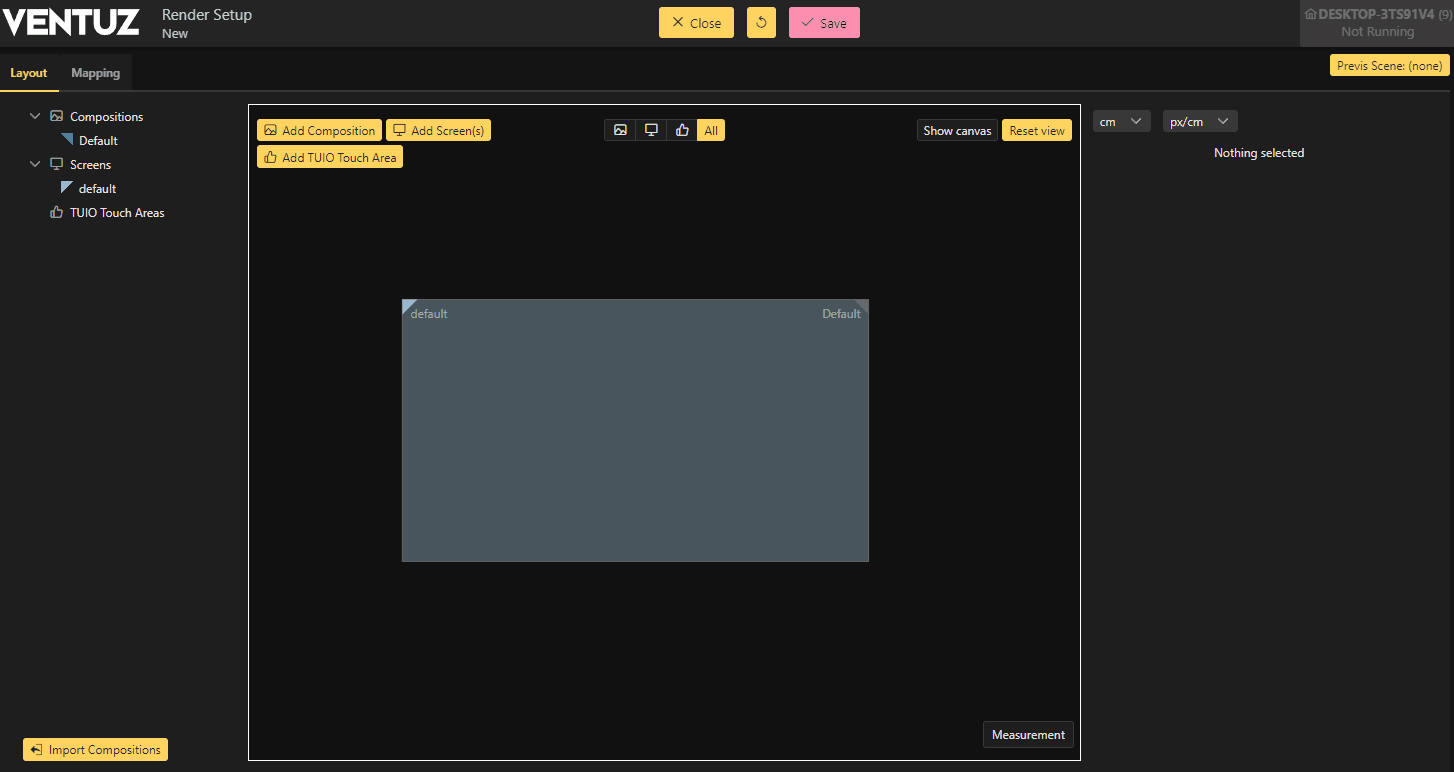The image size is (1454, 772).
Task: Toggle the Measurement overlay
Action: [1028, 735]
